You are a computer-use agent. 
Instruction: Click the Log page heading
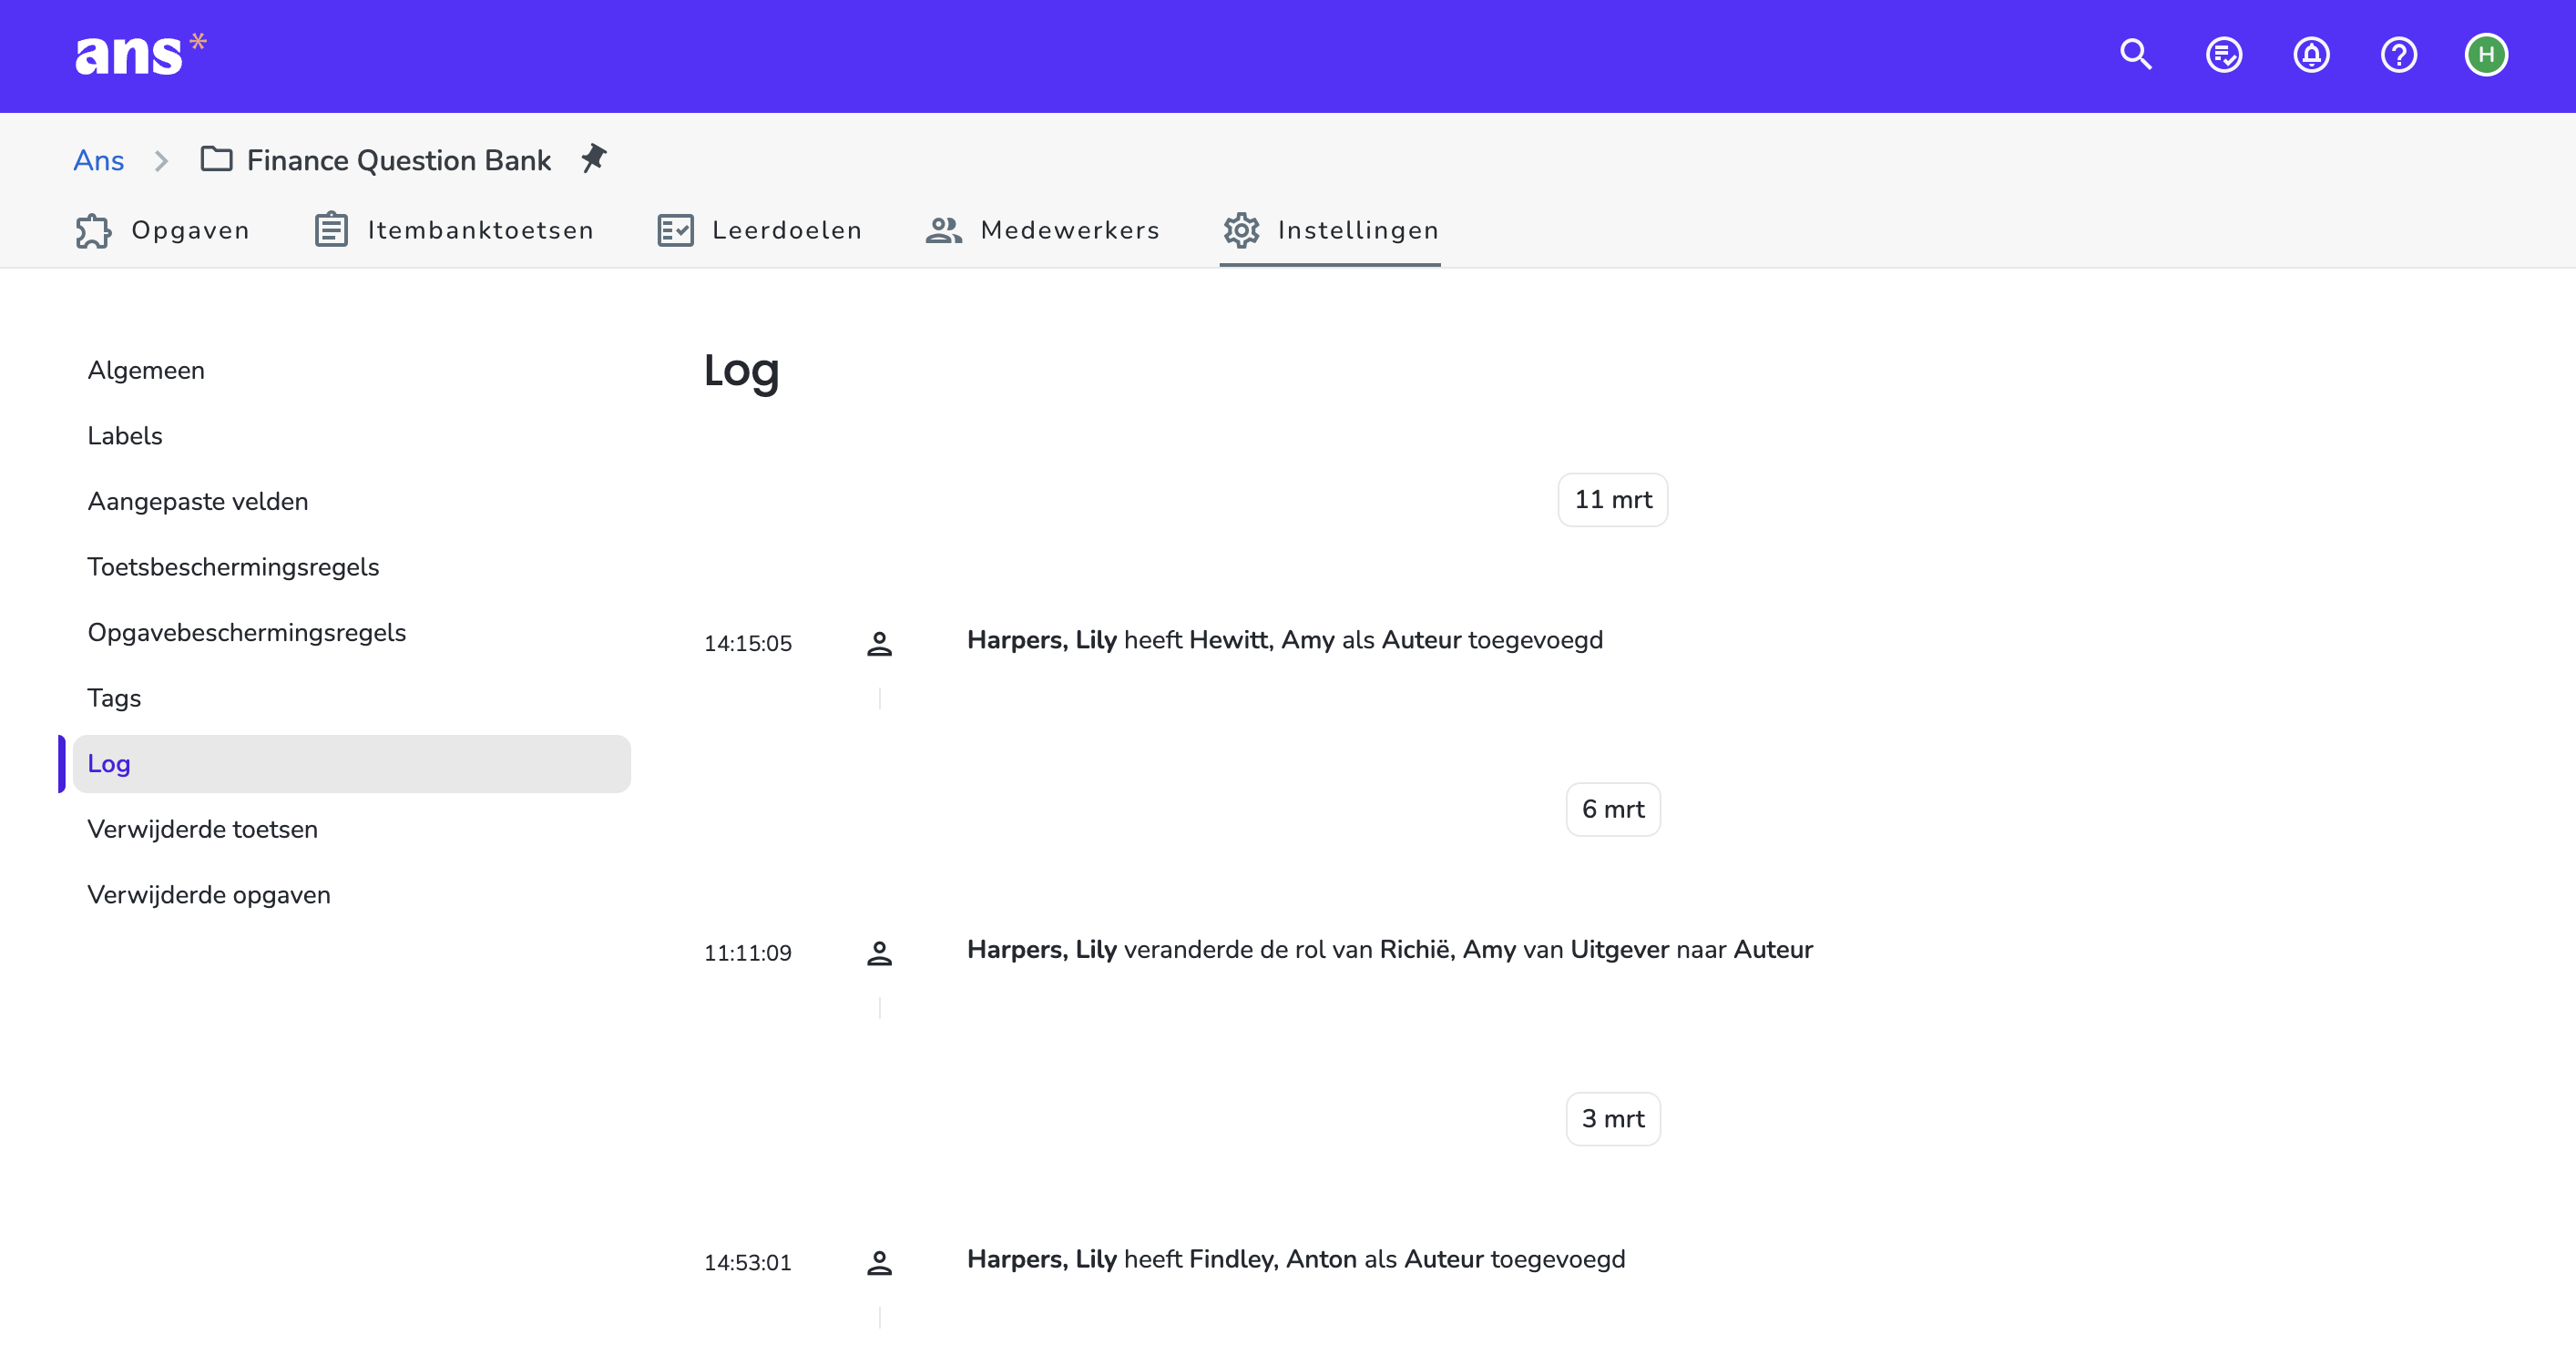coord(741,371)
